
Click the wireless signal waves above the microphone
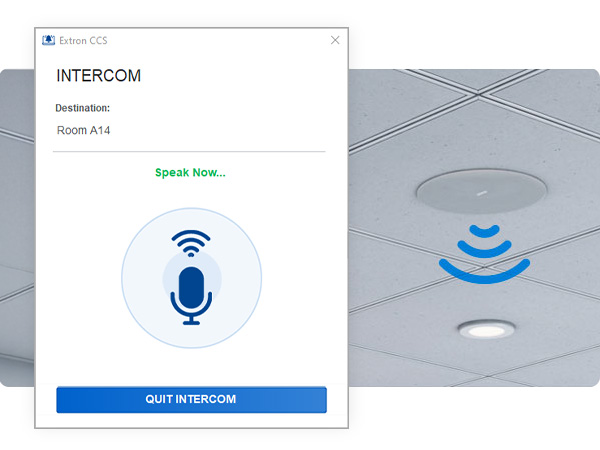pos(191,243)
